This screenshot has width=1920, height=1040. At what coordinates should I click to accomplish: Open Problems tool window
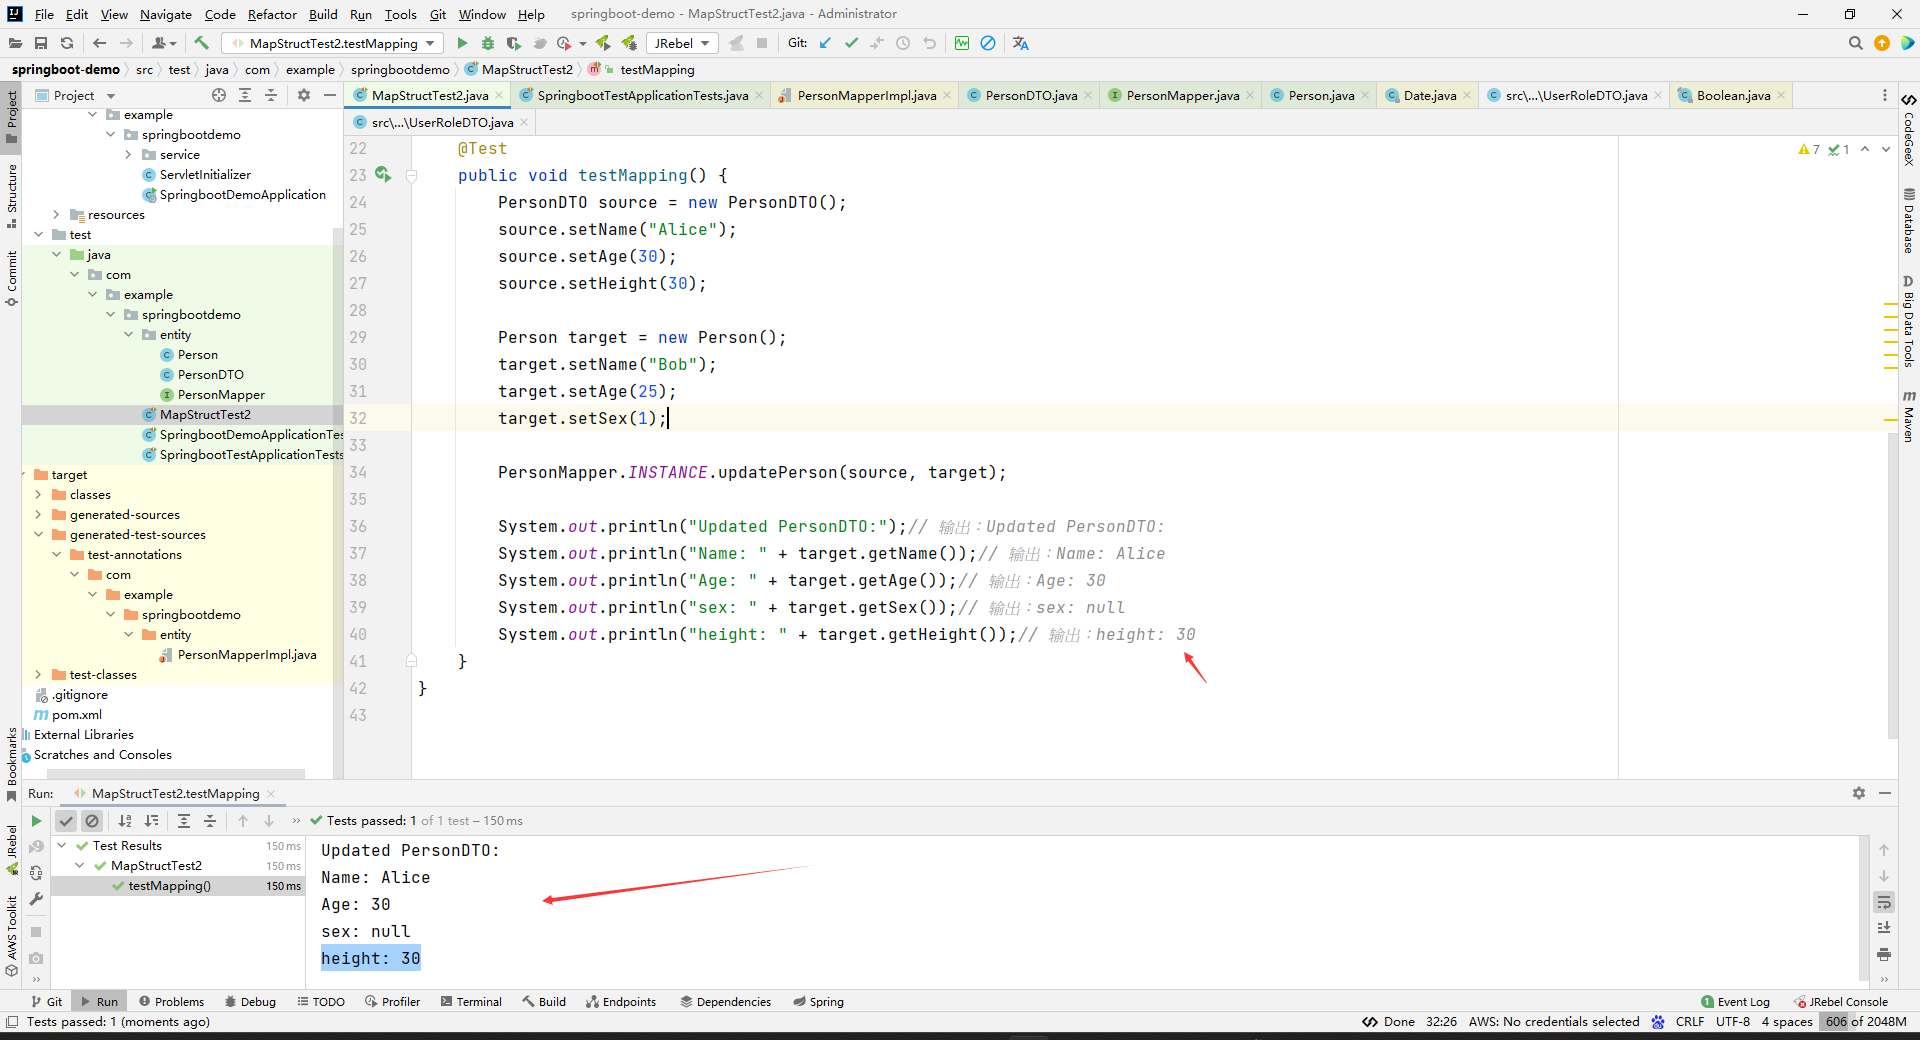(171, 1002)
